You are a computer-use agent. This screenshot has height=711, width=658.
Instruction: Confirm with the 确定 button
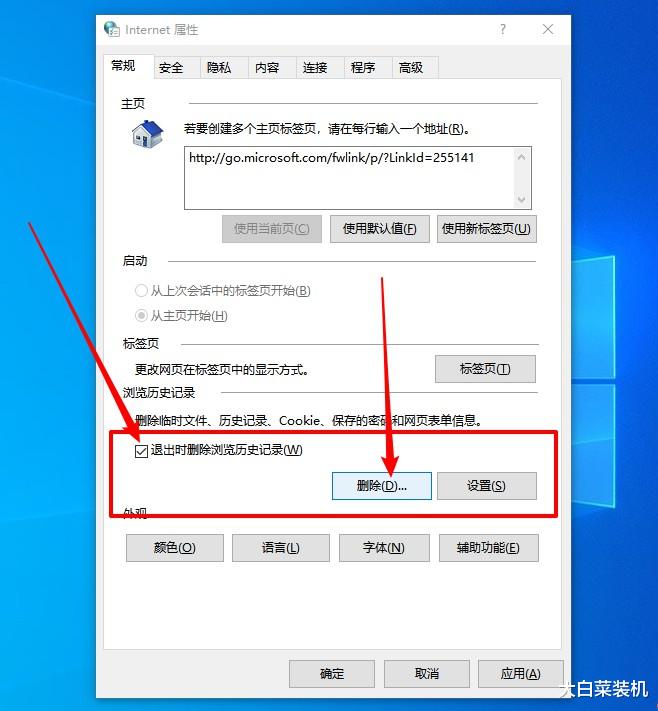[332, 674]
